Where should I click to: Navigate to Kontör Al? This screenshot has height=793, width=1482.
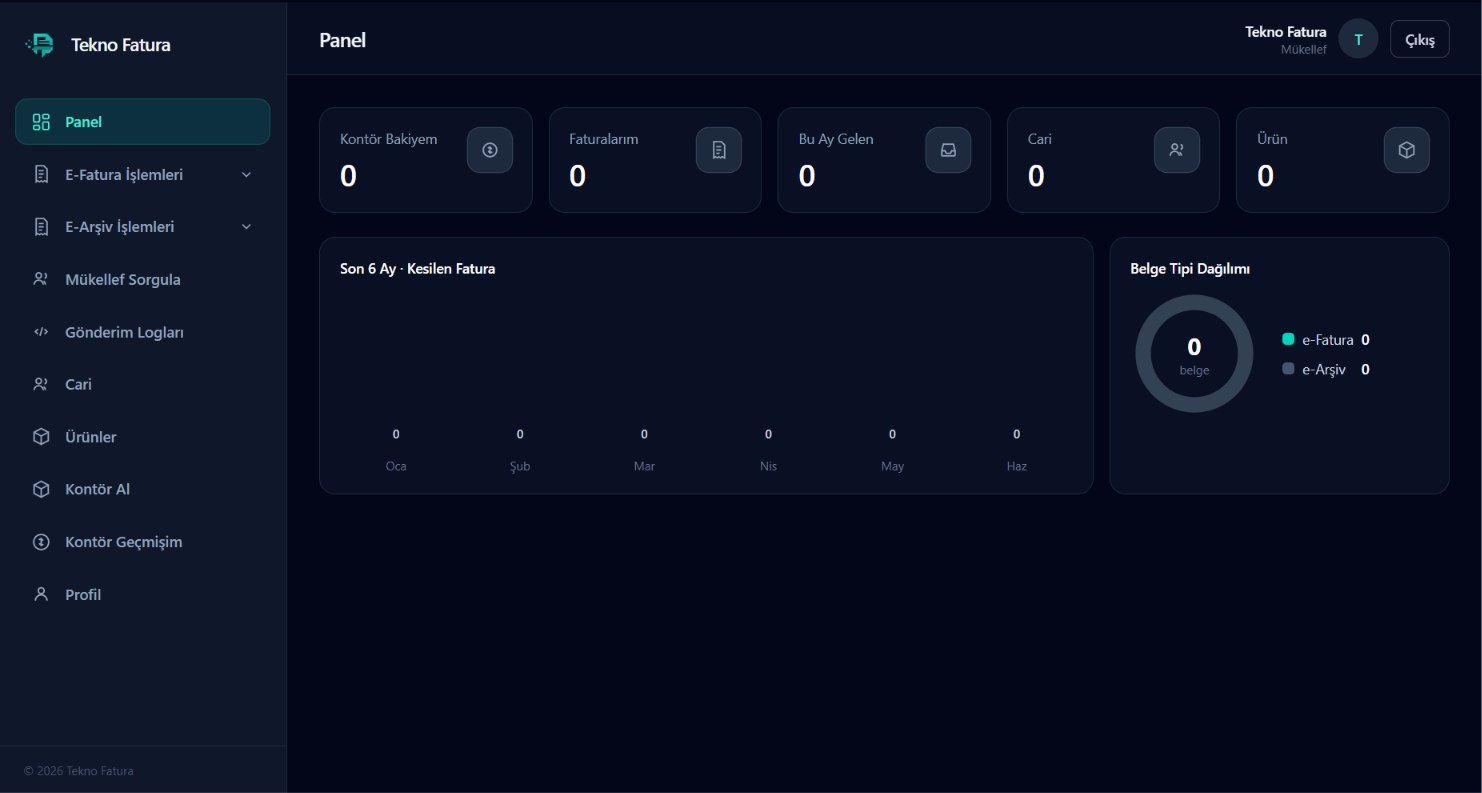143,489
